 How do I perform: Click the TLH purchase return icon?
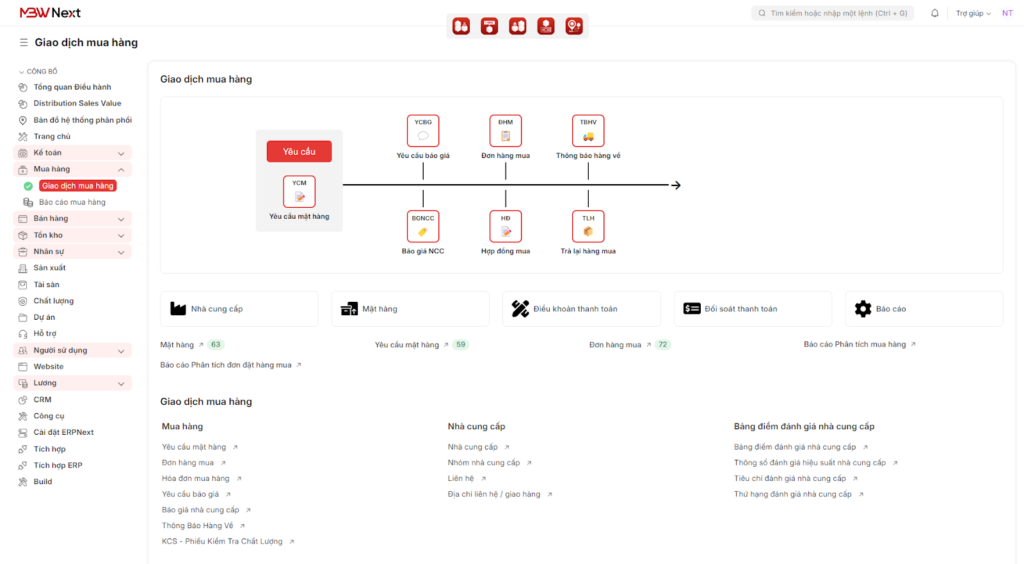tap(588, 226)
